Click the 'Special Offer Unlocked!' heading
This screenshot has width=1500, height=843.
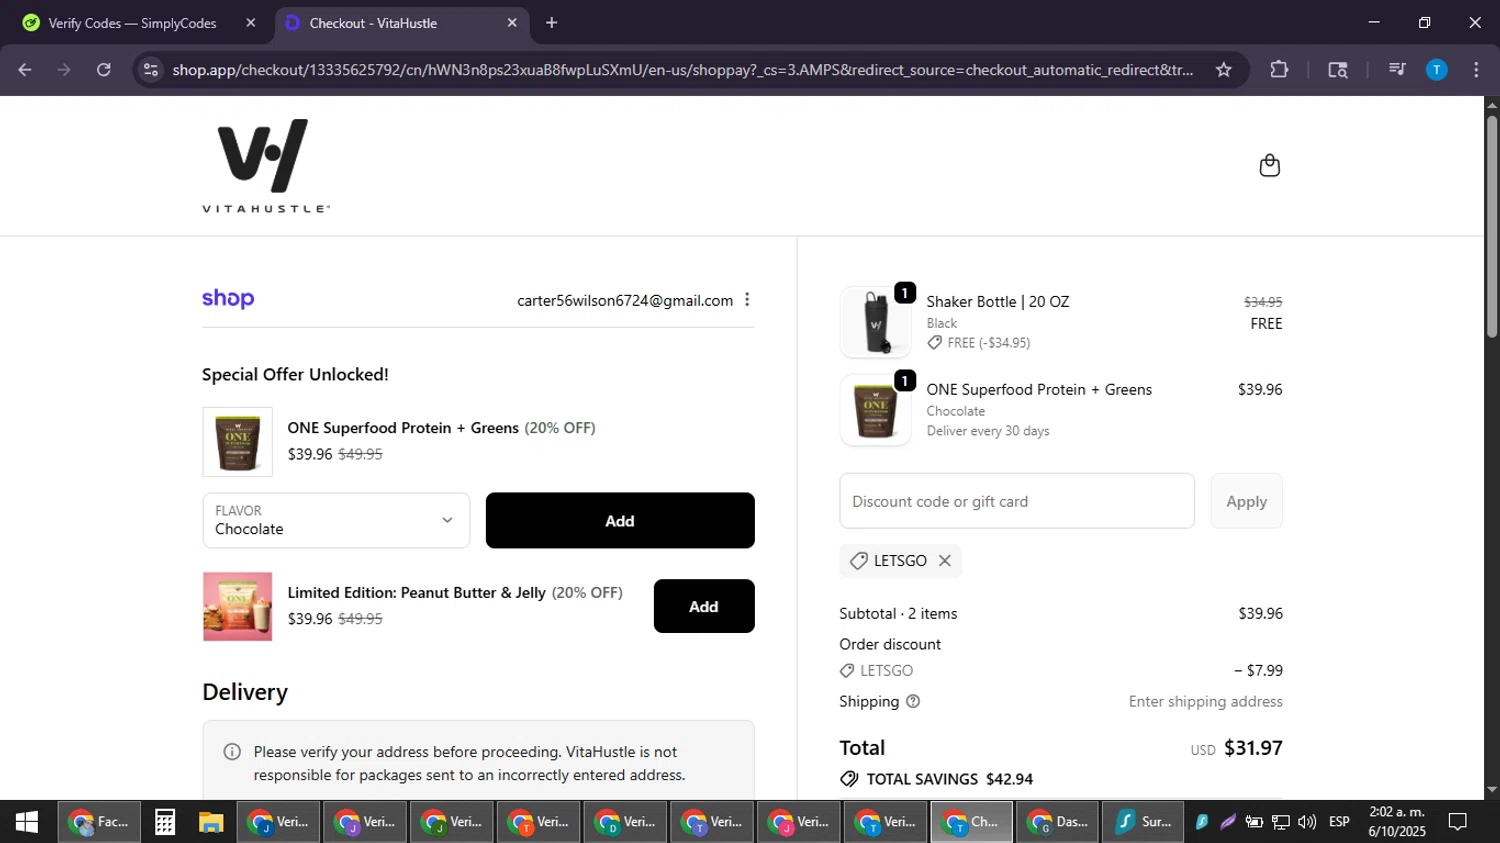click(x=295, y=375)
